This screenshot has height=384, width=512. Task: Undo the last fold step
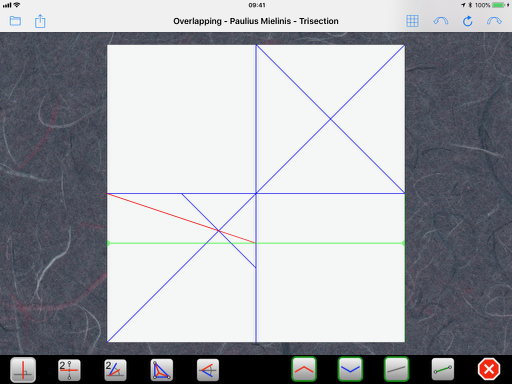pos(441,21)
